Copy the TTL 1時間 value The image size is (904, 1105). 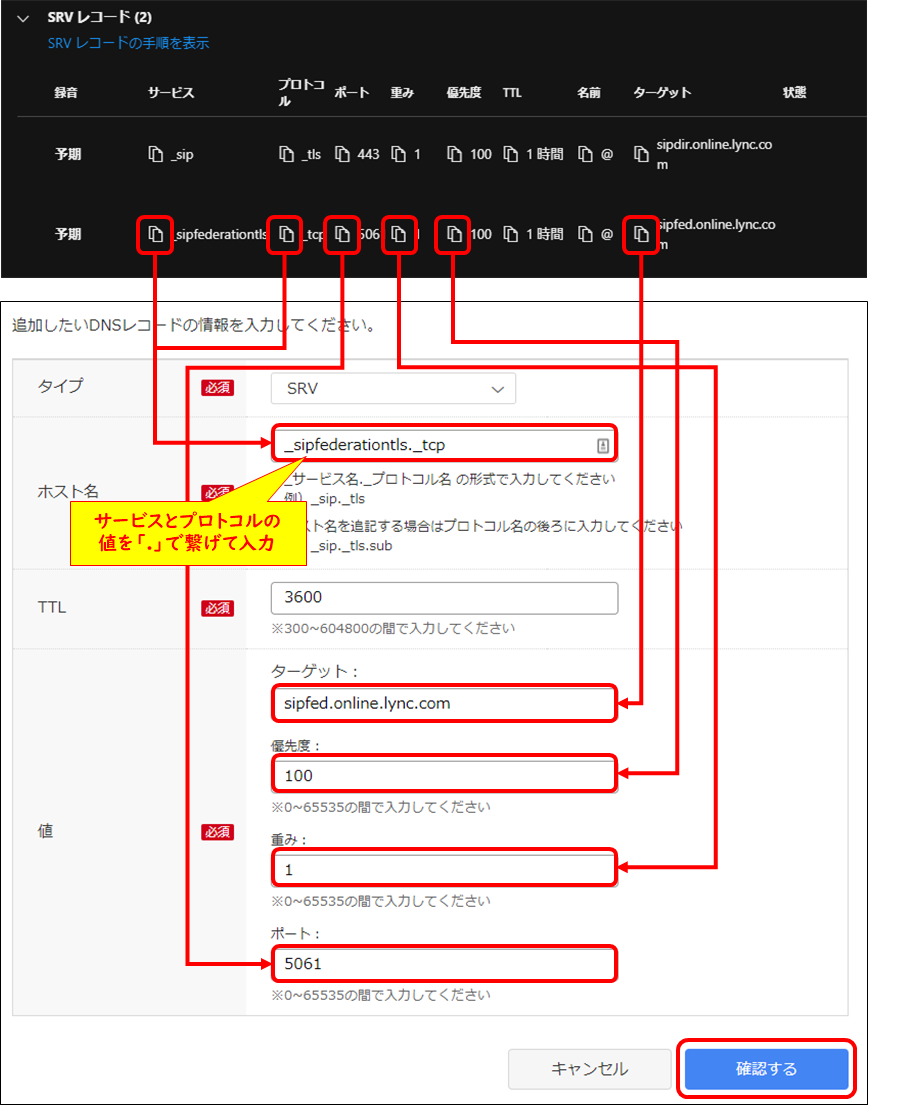coord(509,154)
